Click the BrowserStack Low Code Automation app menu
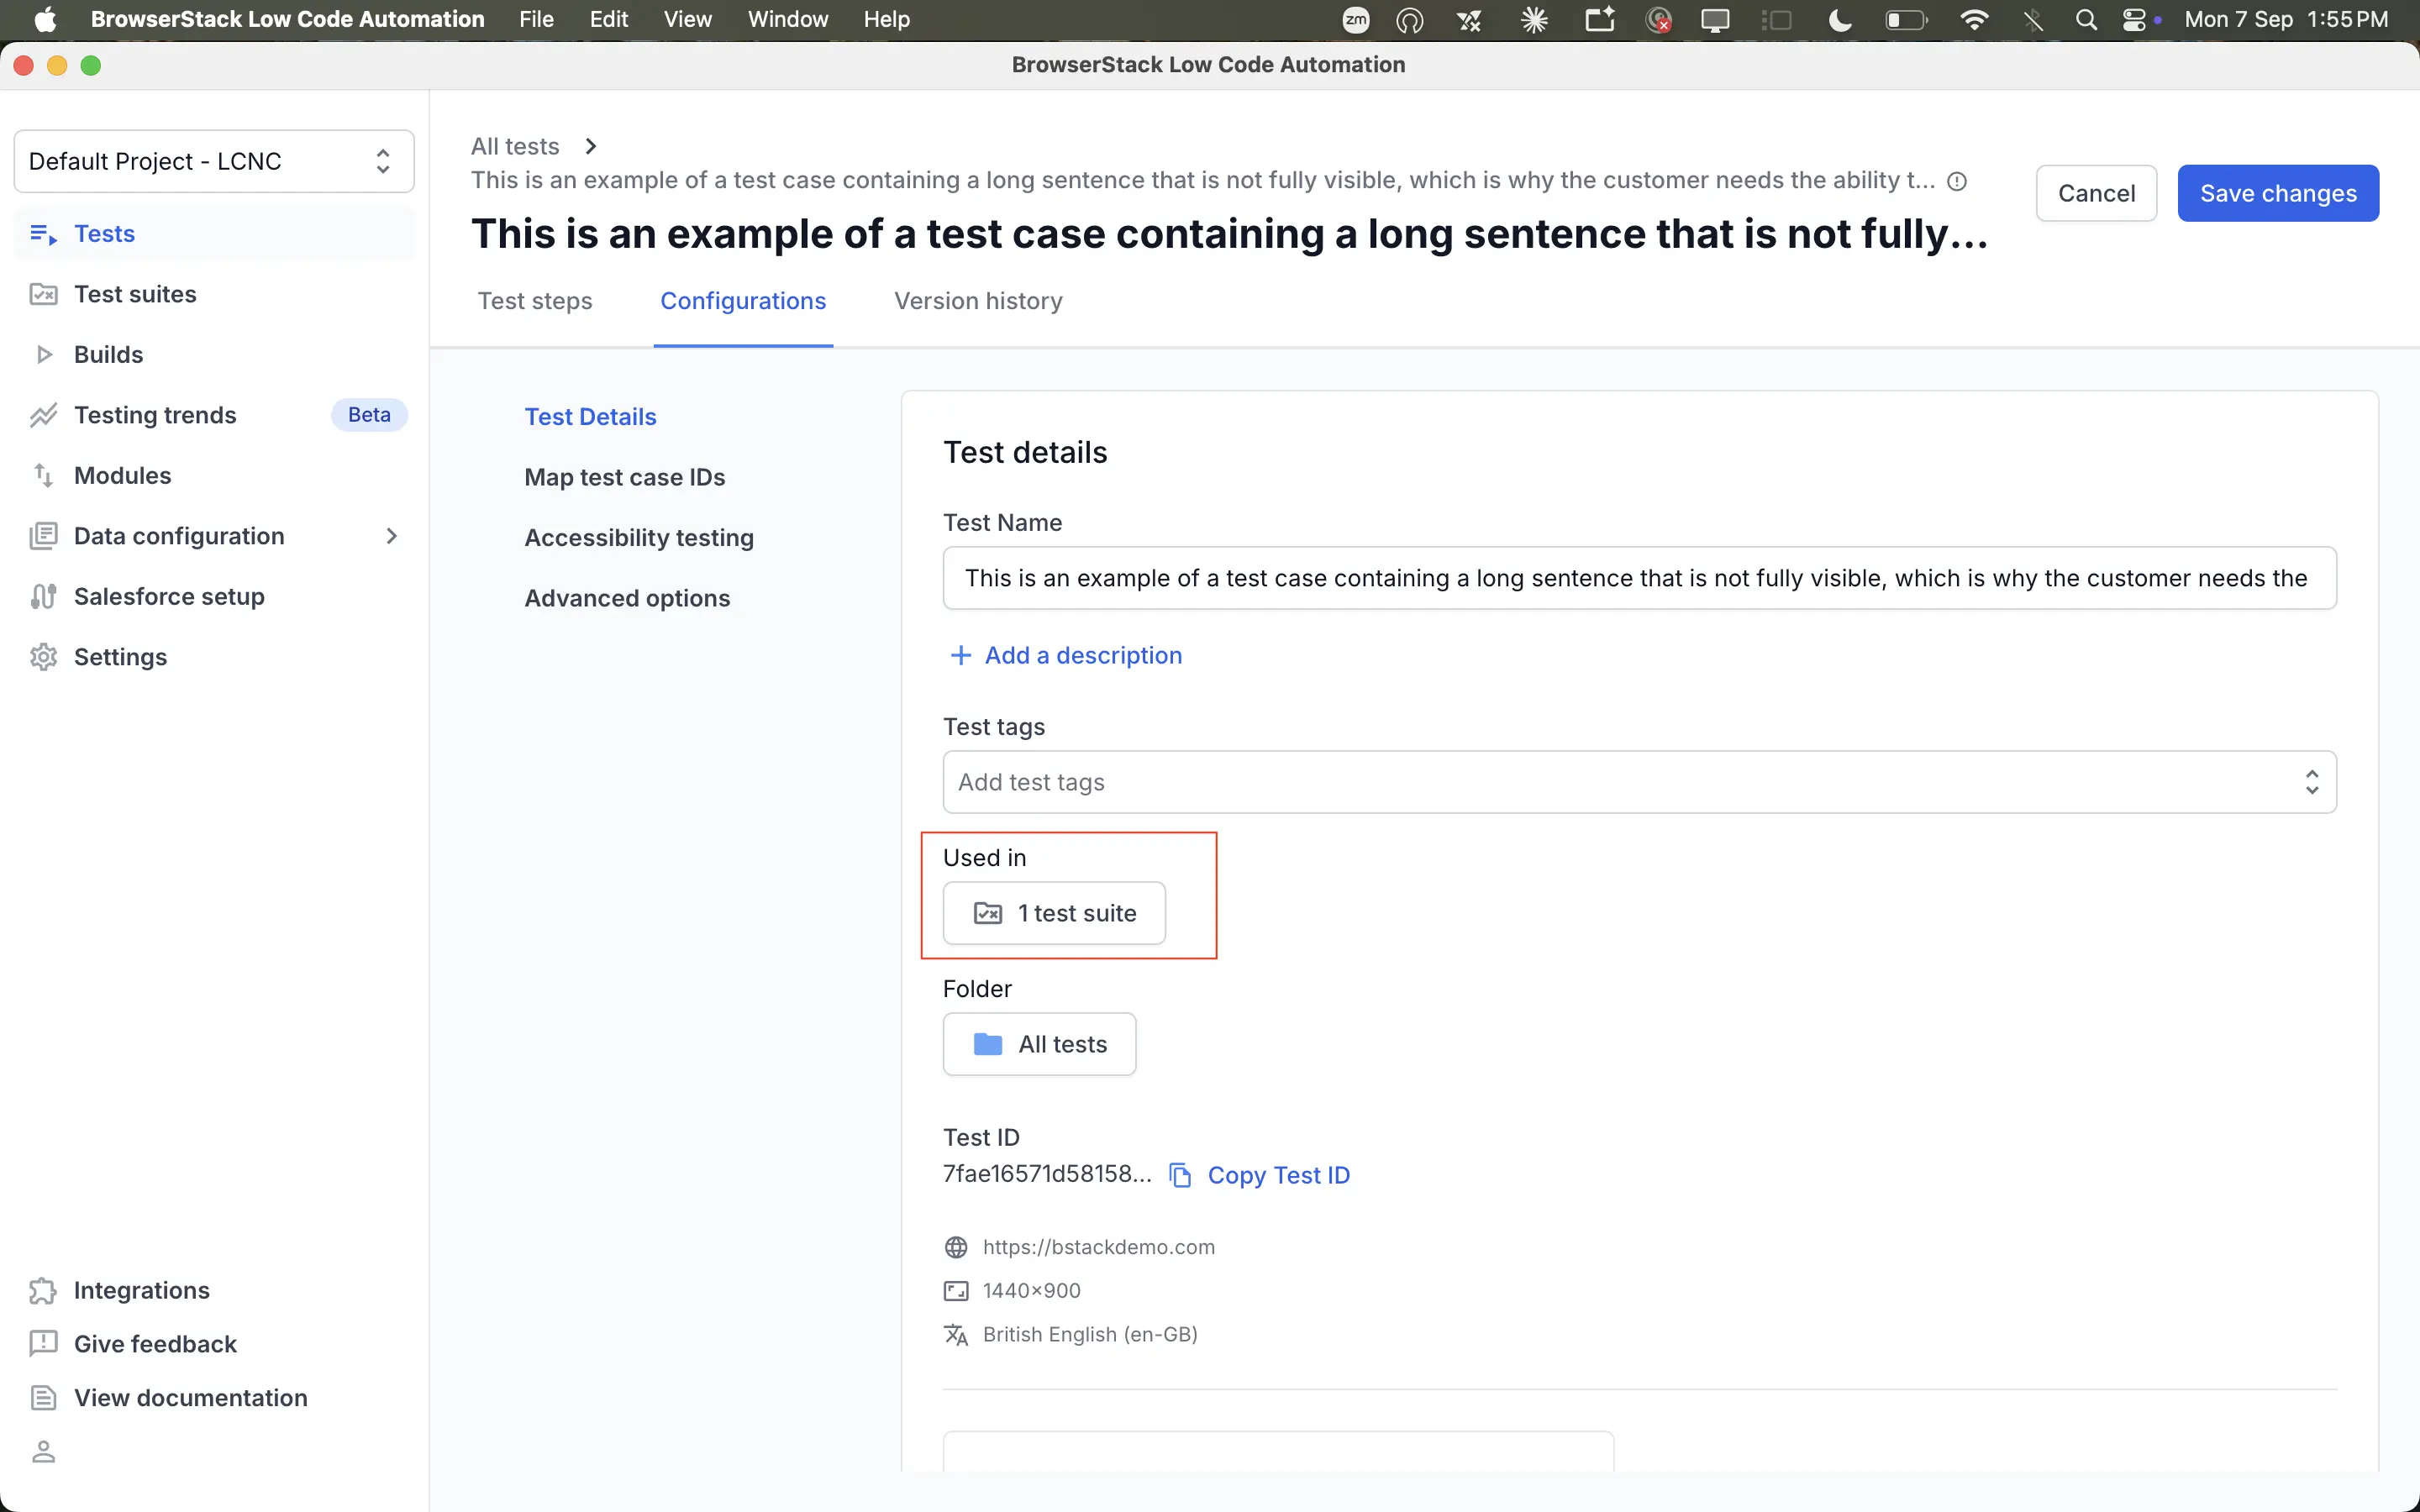2420x1512 pixels. (x=287, y=19)
